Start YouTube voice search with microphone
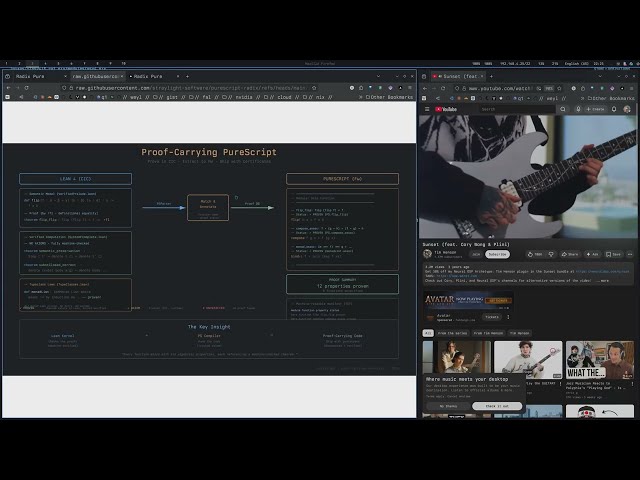This screenshot has height=480, width=640. (578, 109)
